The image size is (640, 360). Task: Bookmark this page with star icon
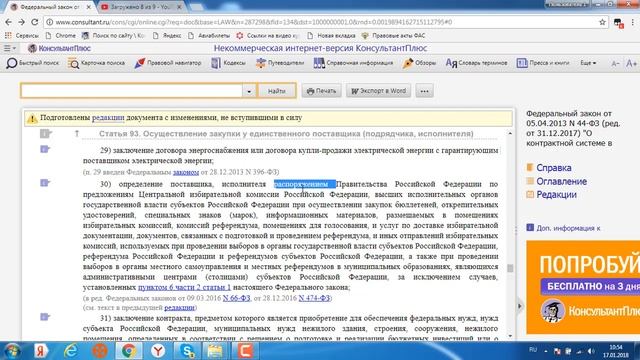(x=602, y=22)
